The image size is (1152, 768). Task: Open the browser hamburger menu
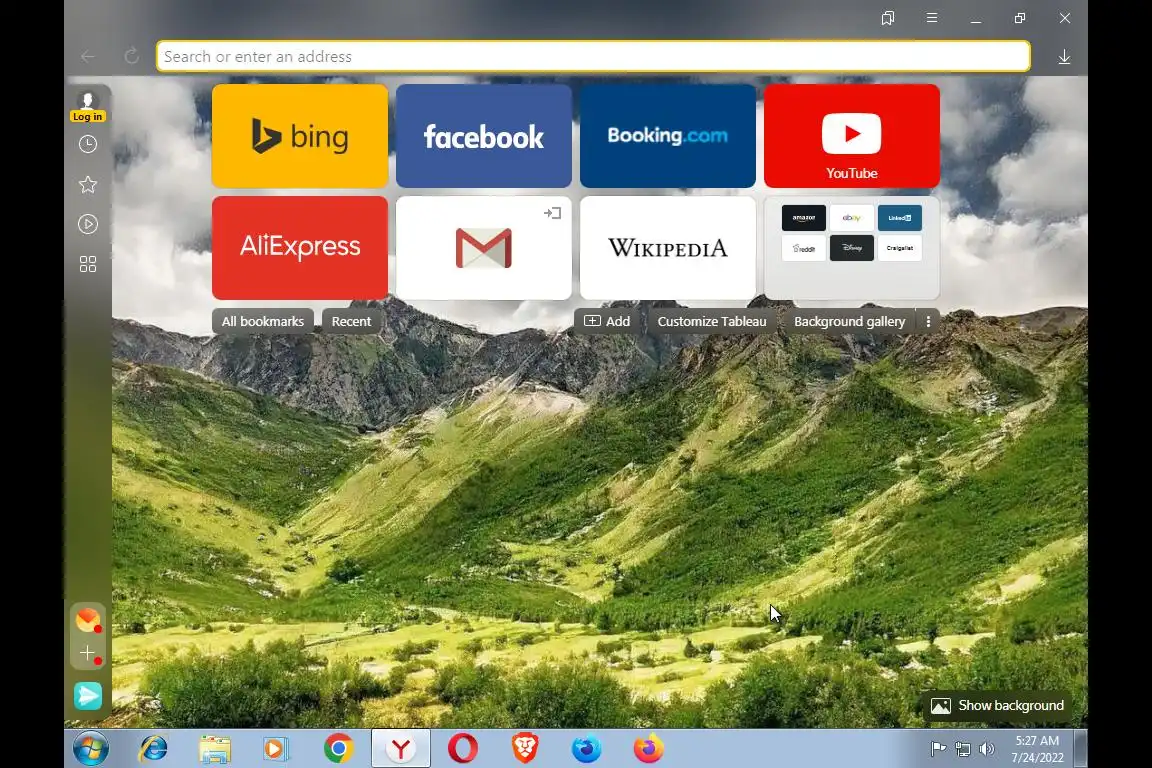click(932, 18)
